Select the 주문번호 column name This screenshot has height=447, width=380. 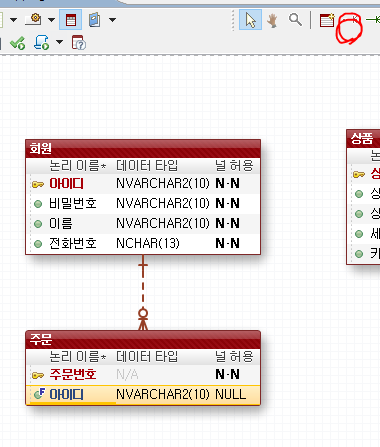pos(73,374)
